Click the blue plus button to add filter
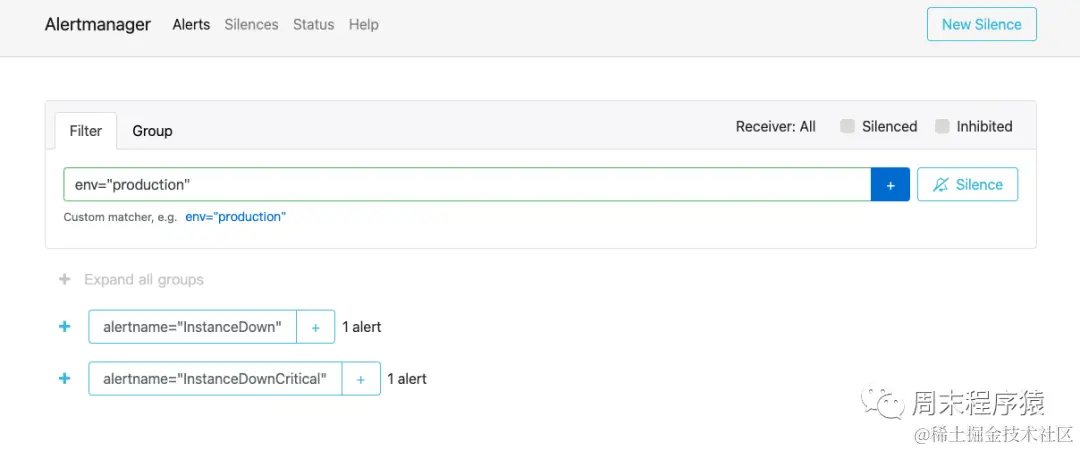 click(890, 185)
